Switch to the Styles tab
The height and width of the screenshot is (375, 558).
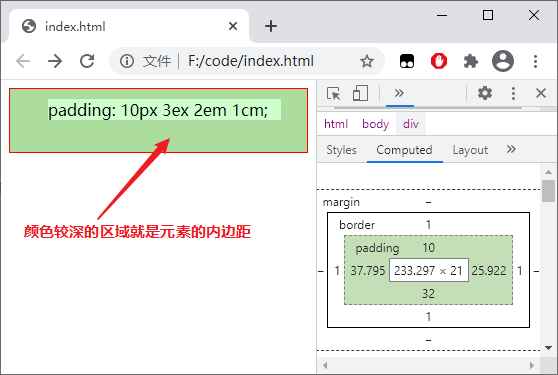341,150
